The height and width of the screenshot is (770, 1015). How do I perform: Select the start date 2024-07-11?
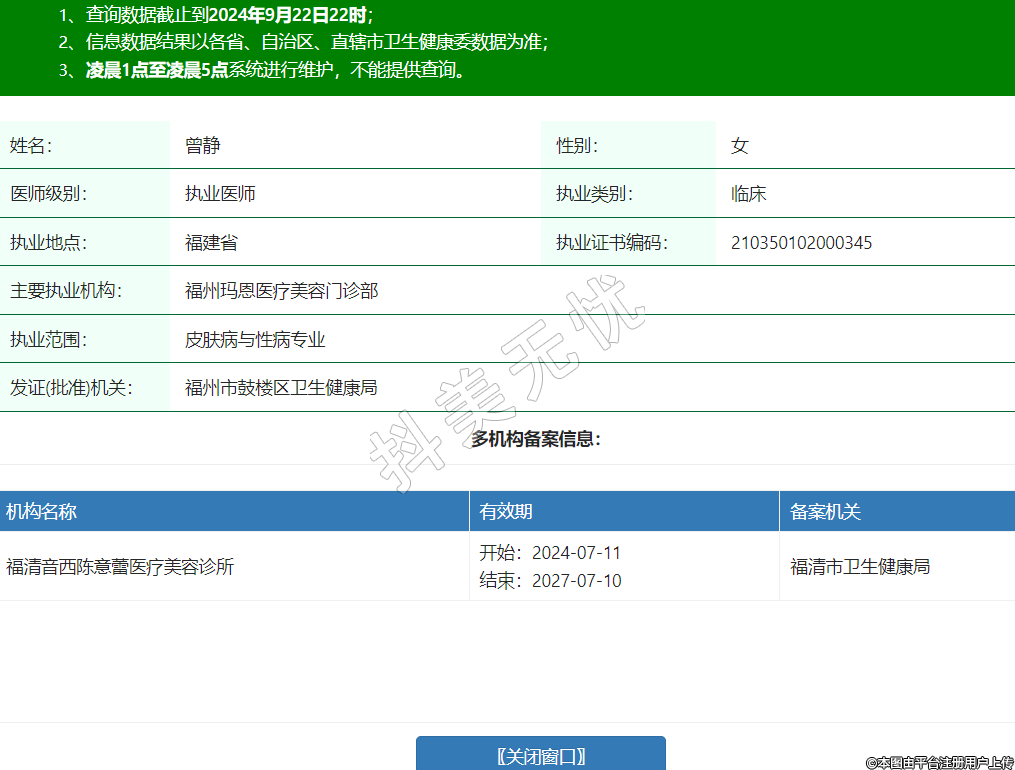click(x=576, y=553)
